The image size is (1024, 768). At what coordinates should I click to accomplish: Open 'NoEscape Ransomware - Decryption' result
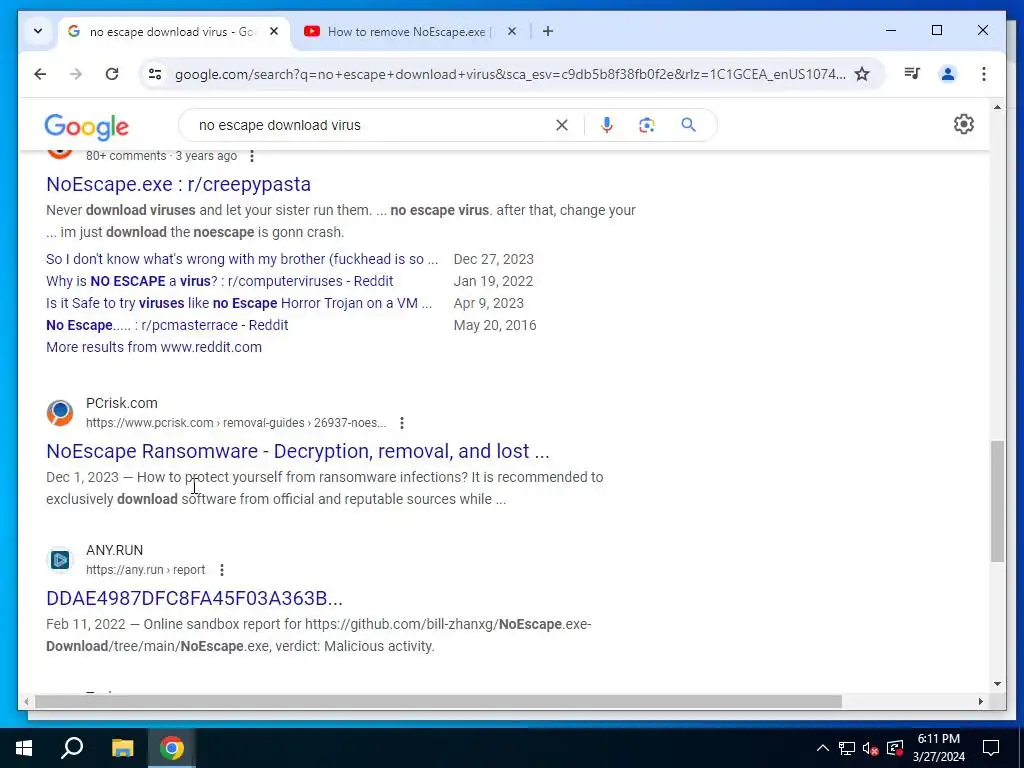pos(298,451)
